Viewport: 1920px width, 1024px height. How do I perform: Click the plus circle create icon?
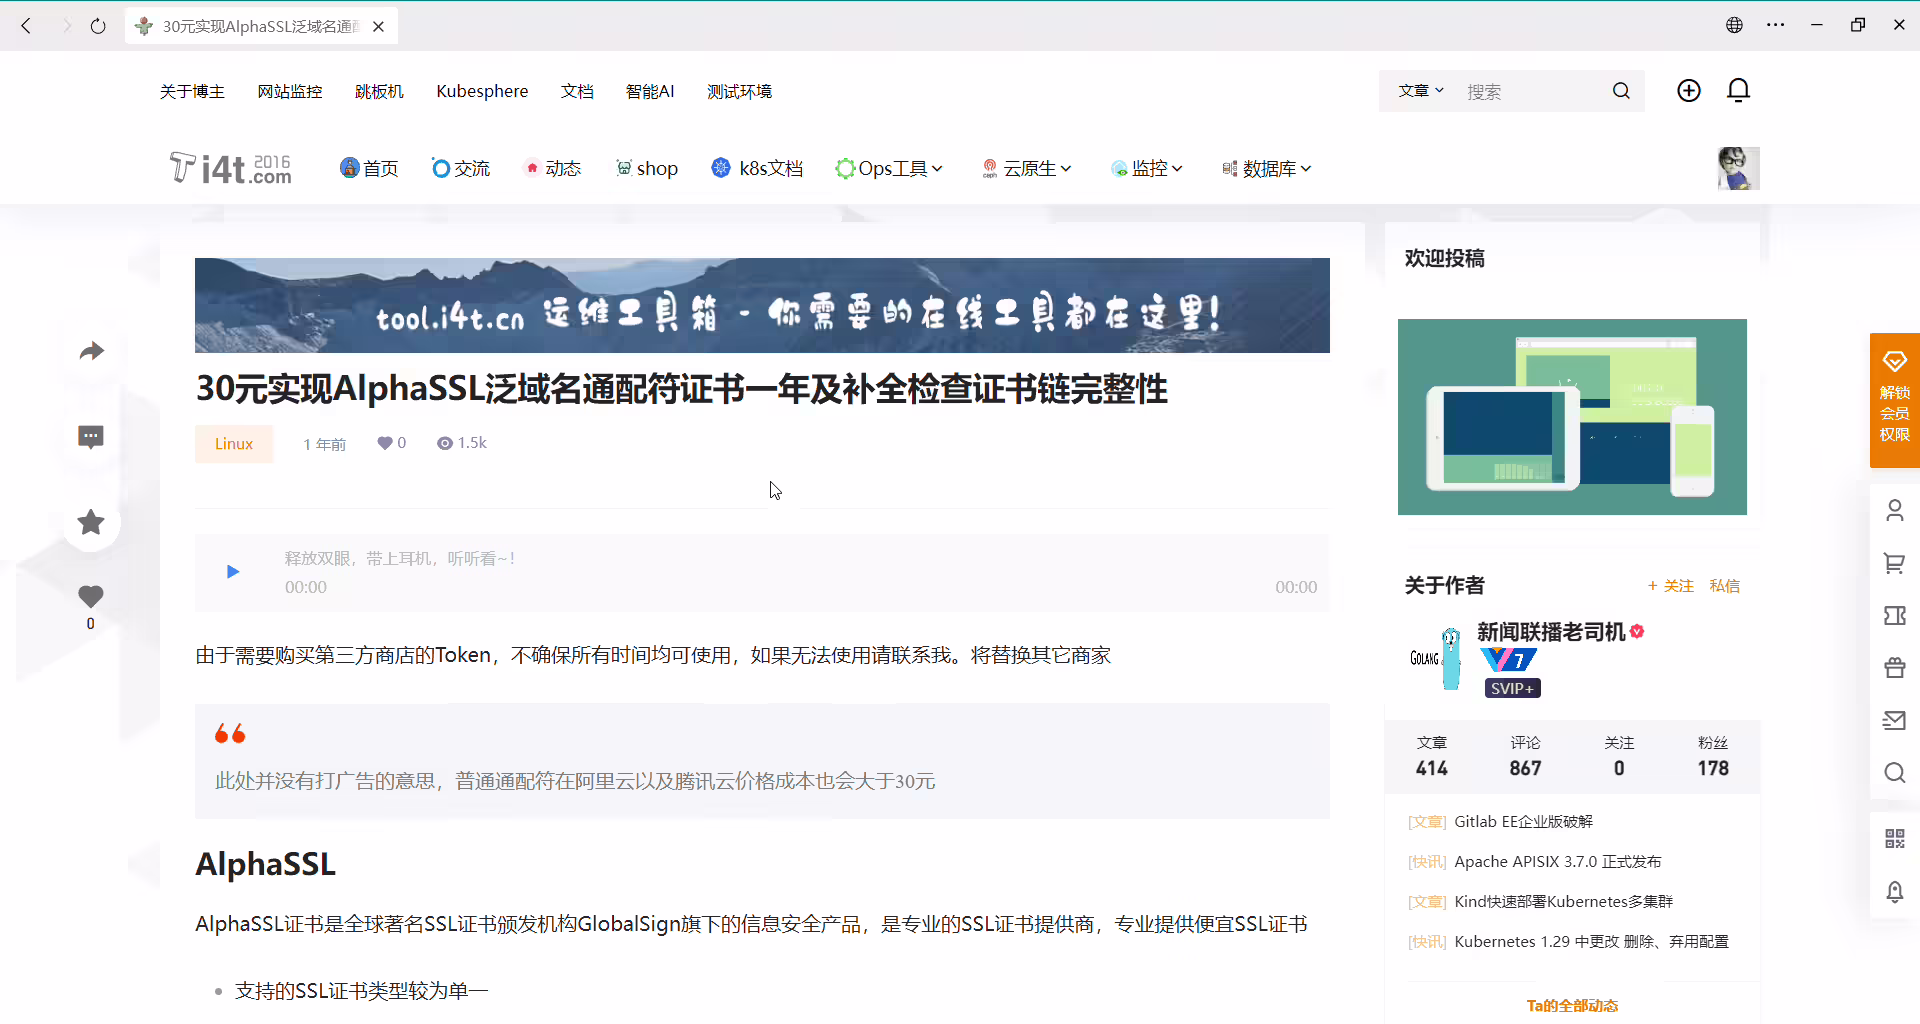pyautogui.click(x=1688, y=91)
